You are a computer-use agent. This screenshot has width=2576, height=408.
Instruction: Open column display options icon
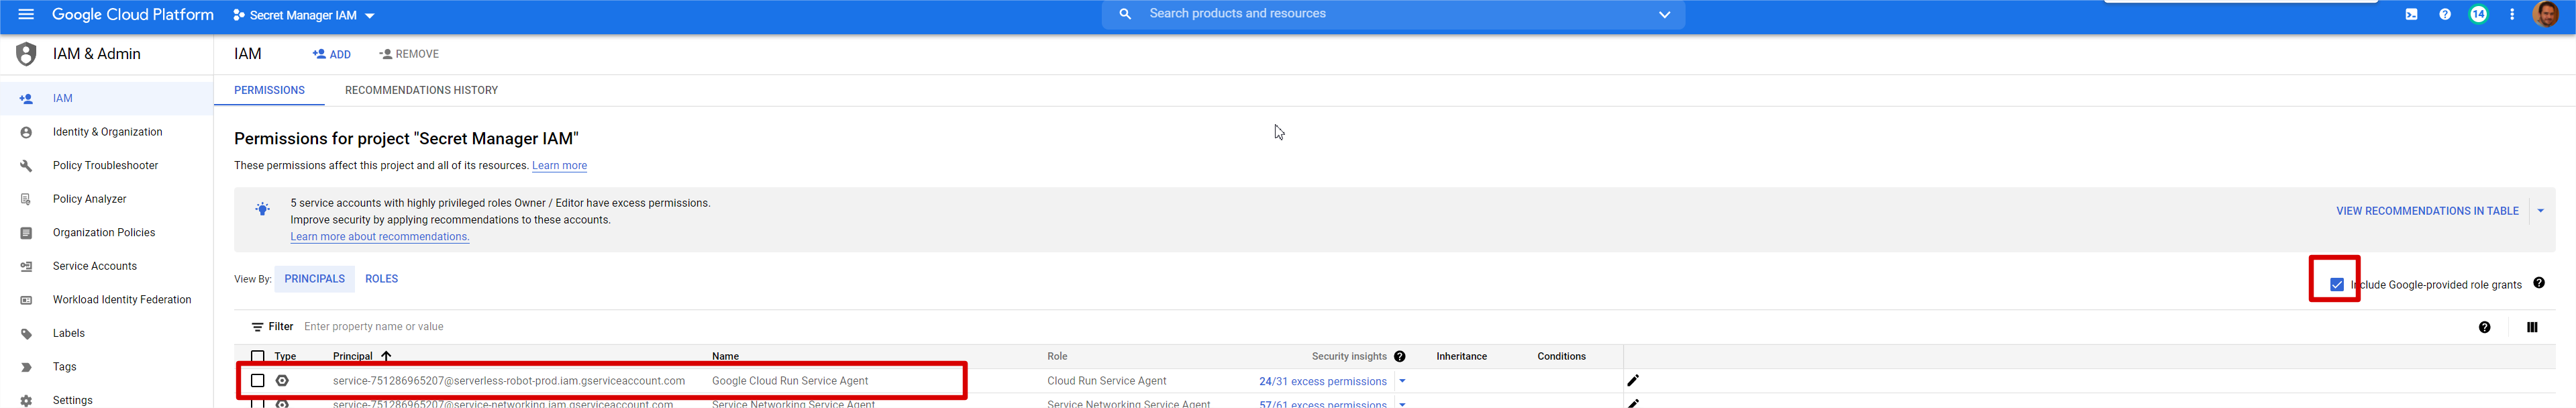[2531, 327]
